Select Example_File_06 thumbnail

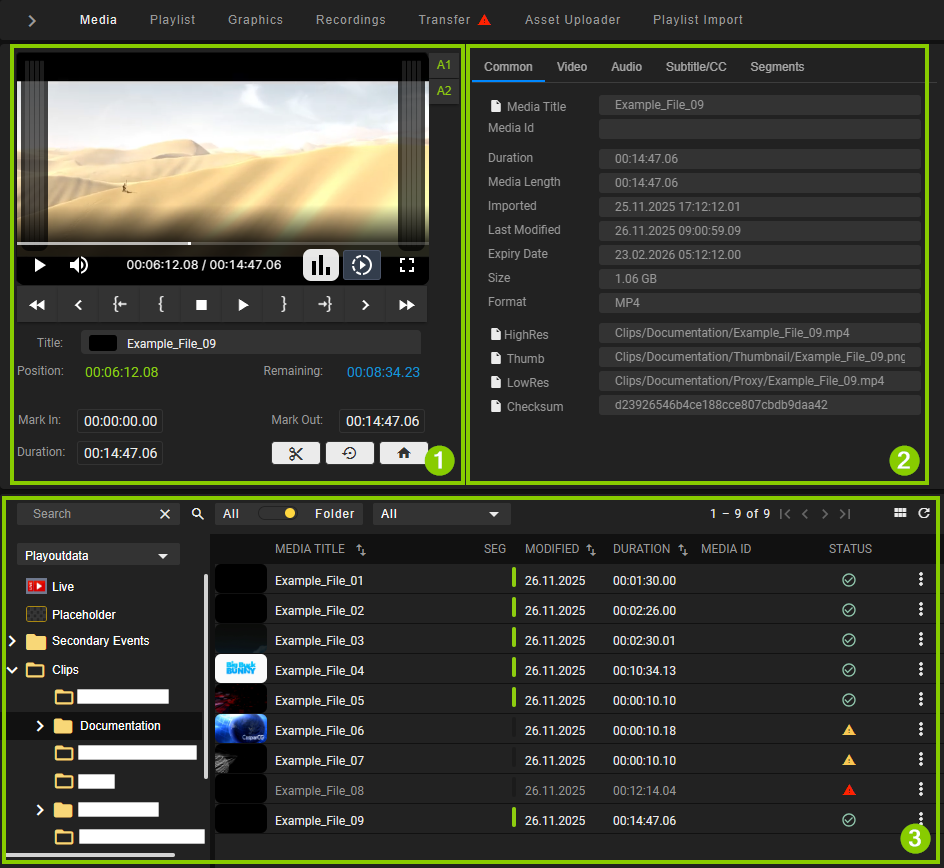pyautogui.click(x=241, y=730)
